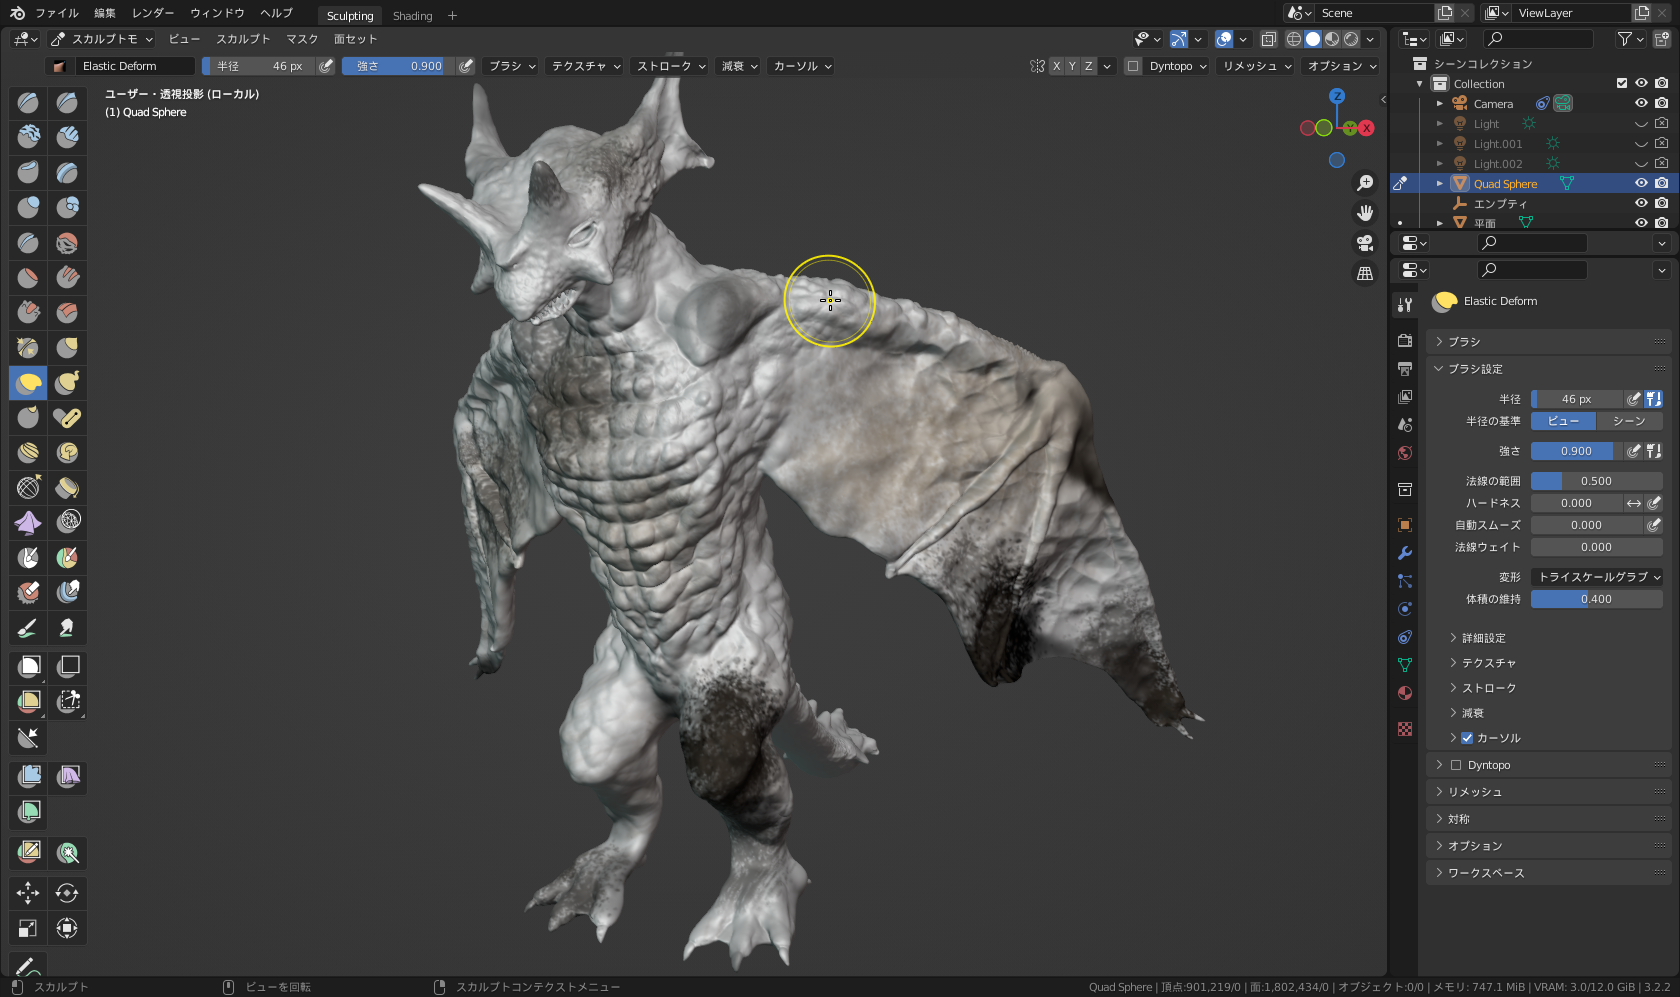Click the Move transform tool icon

[x=28, y=893]
